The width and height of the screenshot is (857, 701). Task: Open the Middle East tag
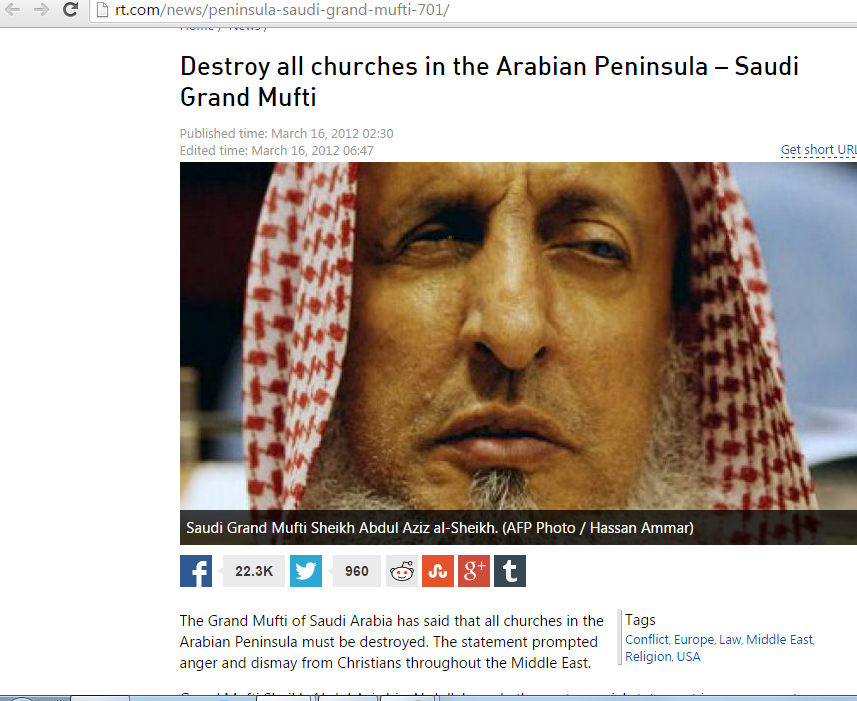pyautogui.click(x=779, y=639)
